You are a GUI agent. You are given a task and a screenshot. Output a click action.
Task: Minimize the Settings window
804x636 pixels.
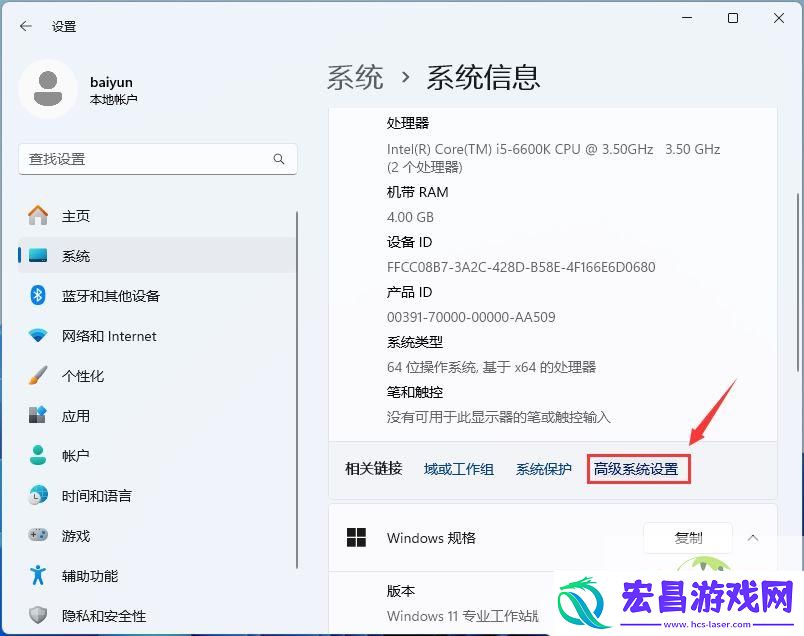pyautogui.click(x=687, y=18)
